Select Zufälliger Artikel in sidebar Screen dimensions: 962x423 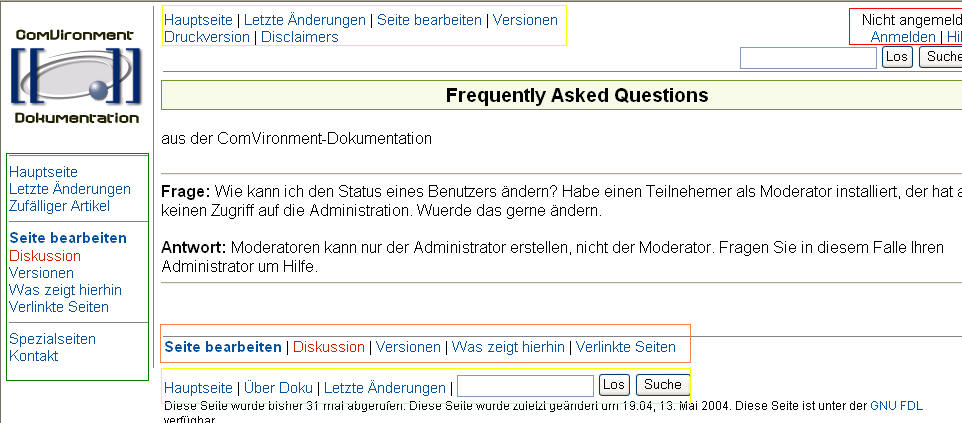59,206
